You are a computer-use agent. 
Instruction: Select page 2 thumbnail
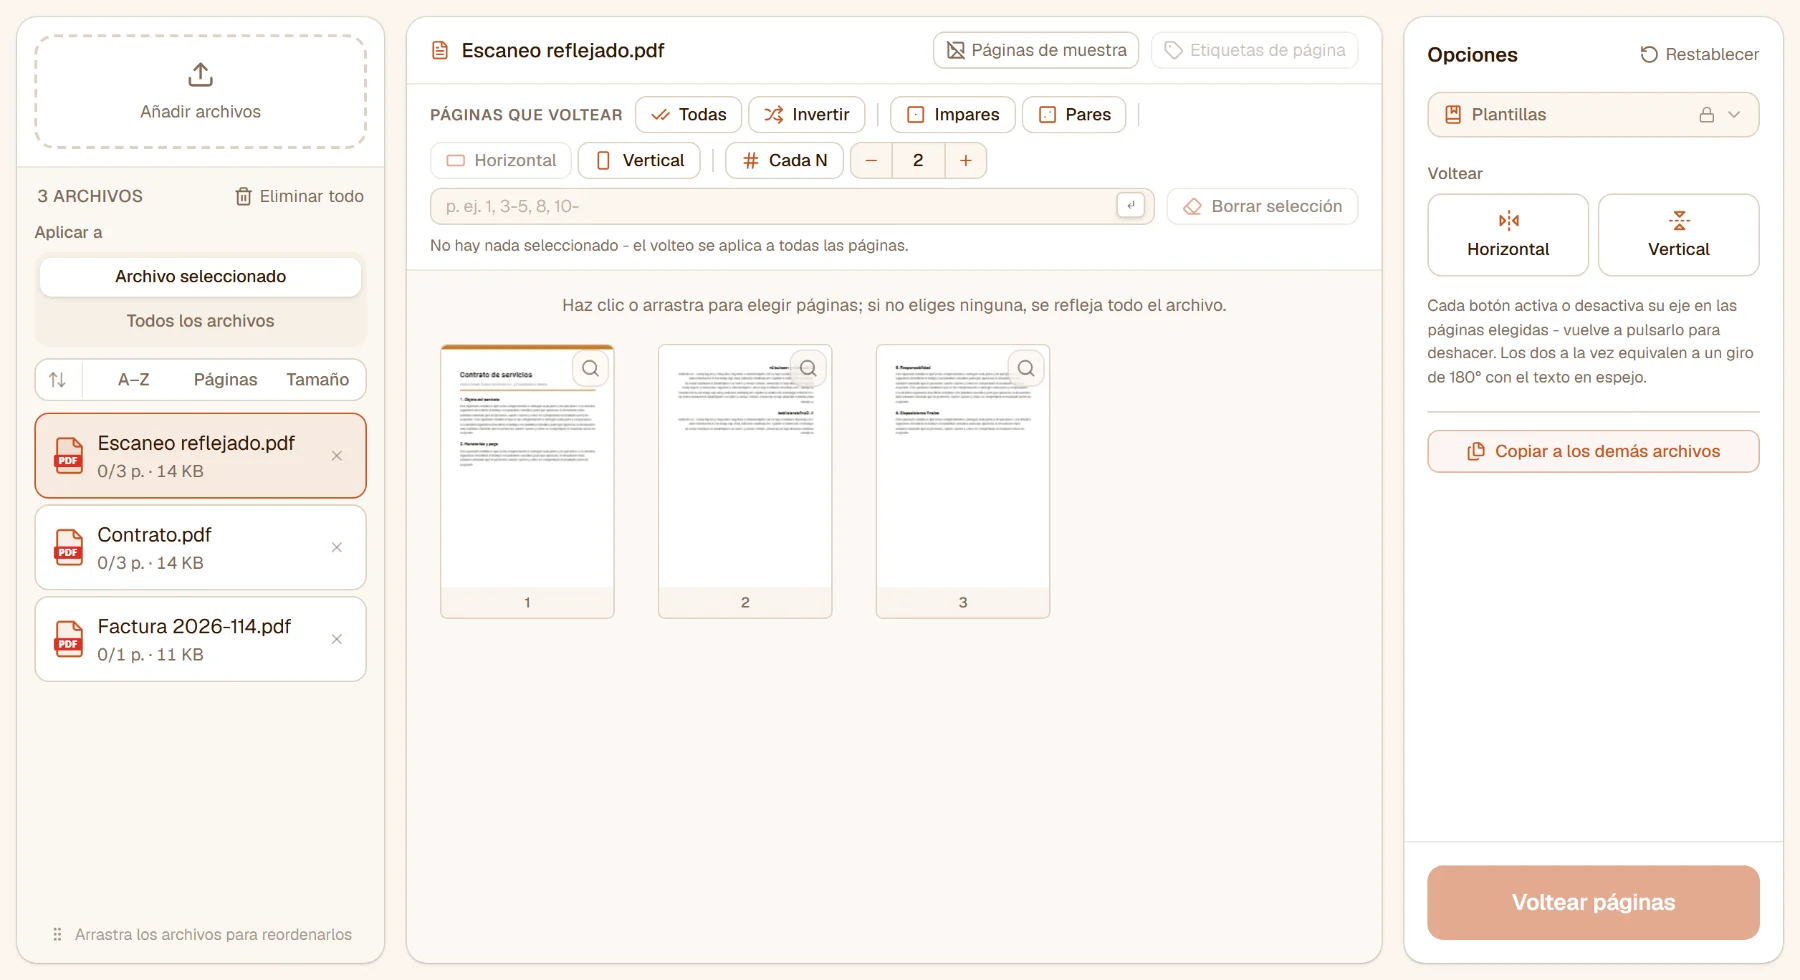[745, 481]
